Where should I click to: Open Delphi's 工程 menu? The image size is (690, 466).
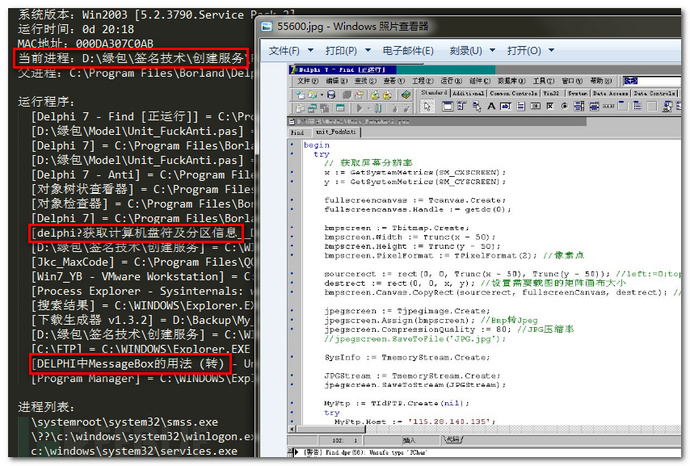423,81
